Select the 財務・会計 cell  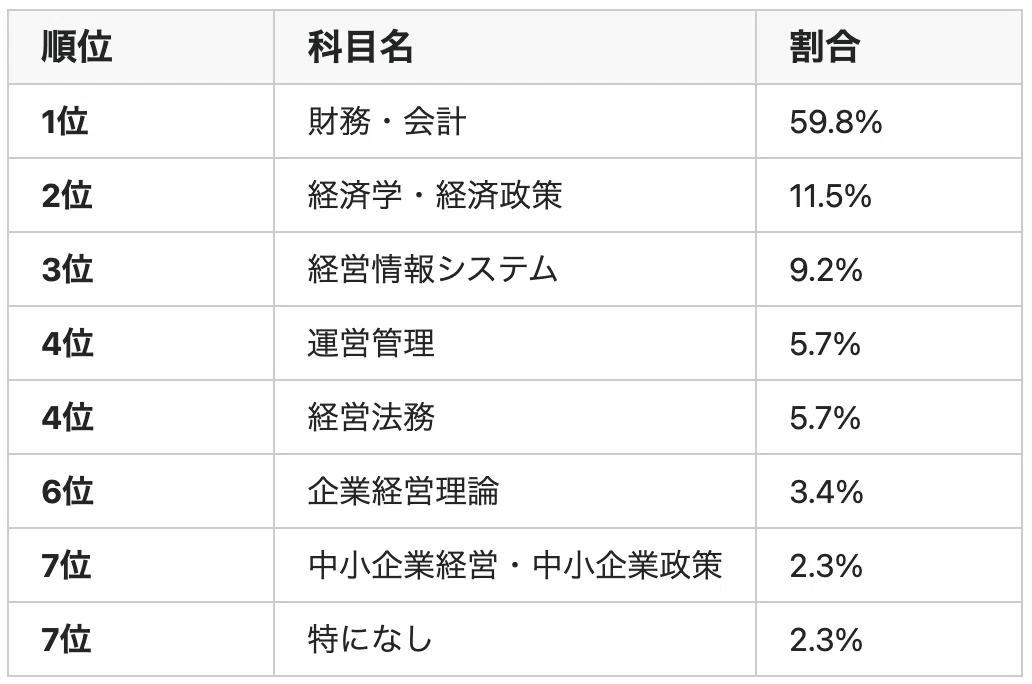click(x=515, y=121)
